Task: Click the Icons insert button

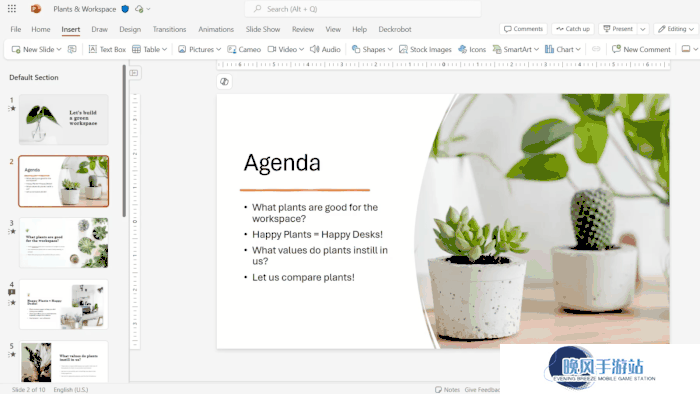Action: 472,49
